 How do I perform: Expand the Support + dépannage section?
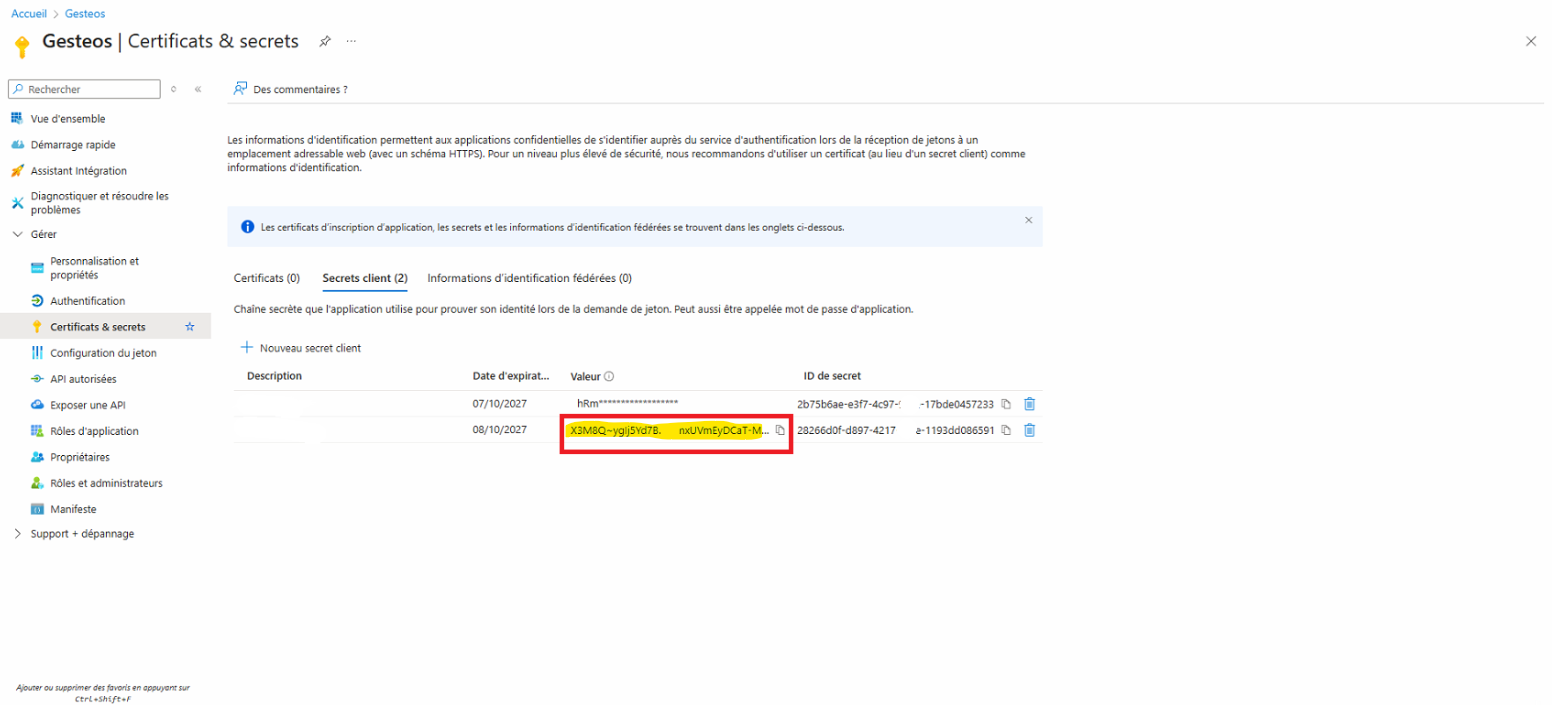pyautogui.click(x=17, y=534)
